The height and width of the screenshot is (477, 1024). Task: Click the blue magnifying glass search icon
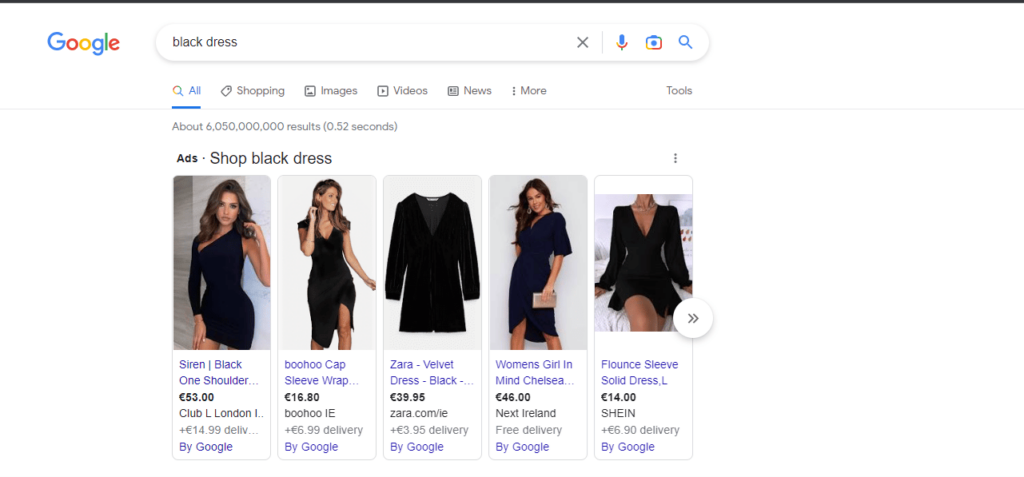tap(685, 42)
